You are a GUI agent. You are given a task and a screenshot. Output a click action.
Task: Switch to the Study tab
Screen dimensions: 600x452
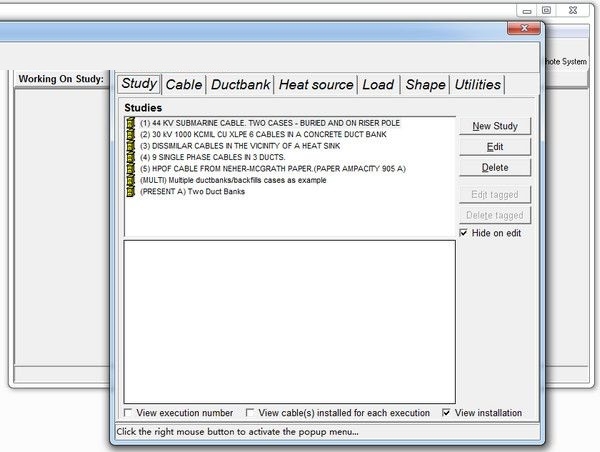[139, 83]
